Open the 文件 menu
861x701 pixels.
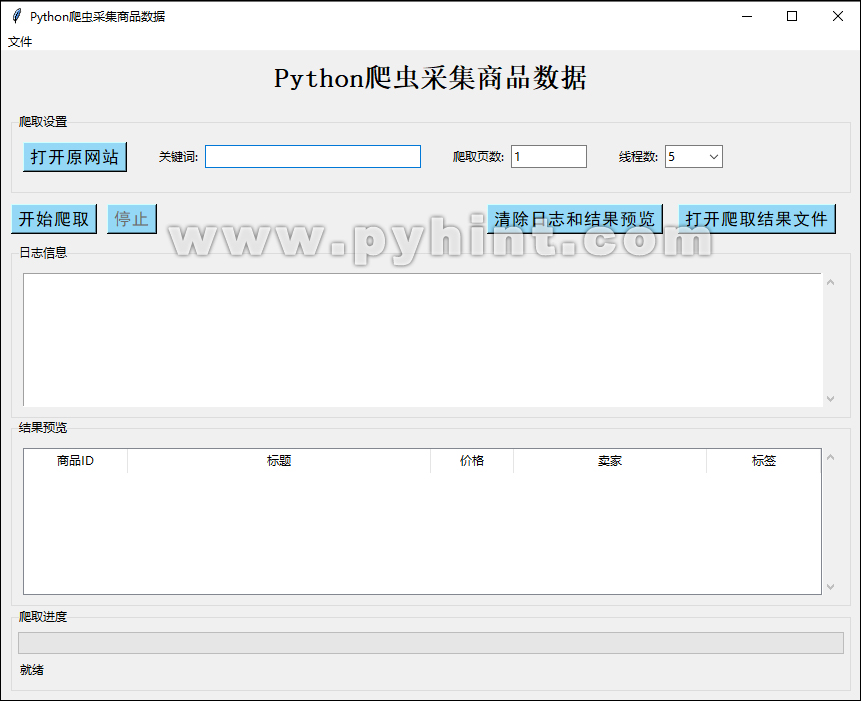coord(19,41)
